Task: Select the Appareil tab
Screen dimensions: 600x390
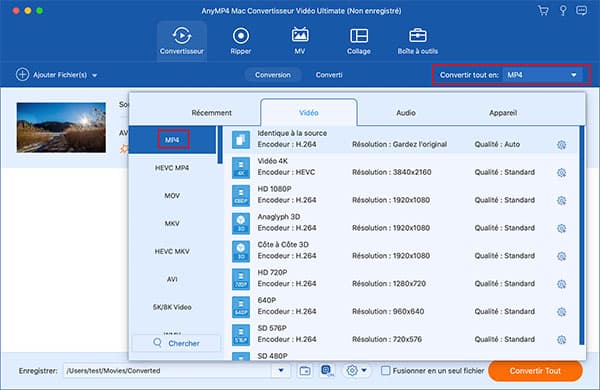Action: 503,113
